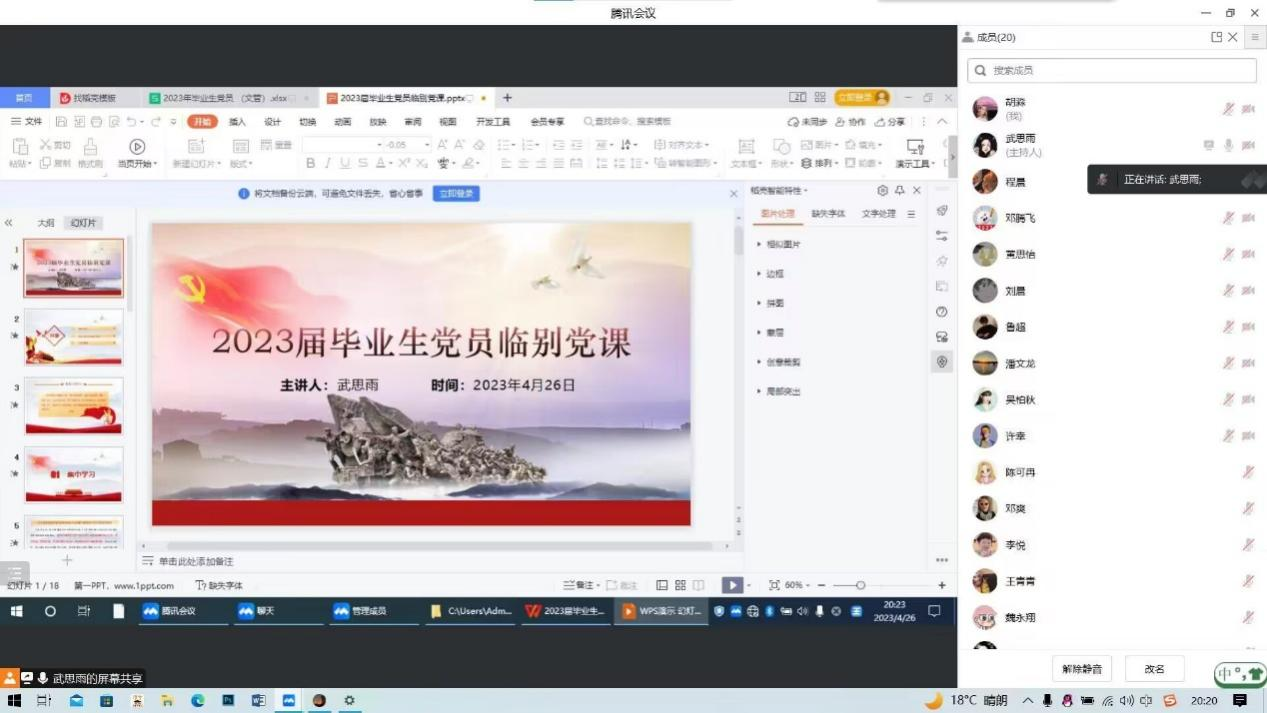Screen dimensions: 1267x713
Task: Click the zoom slider handle in status bar
Action: [860, 585]
